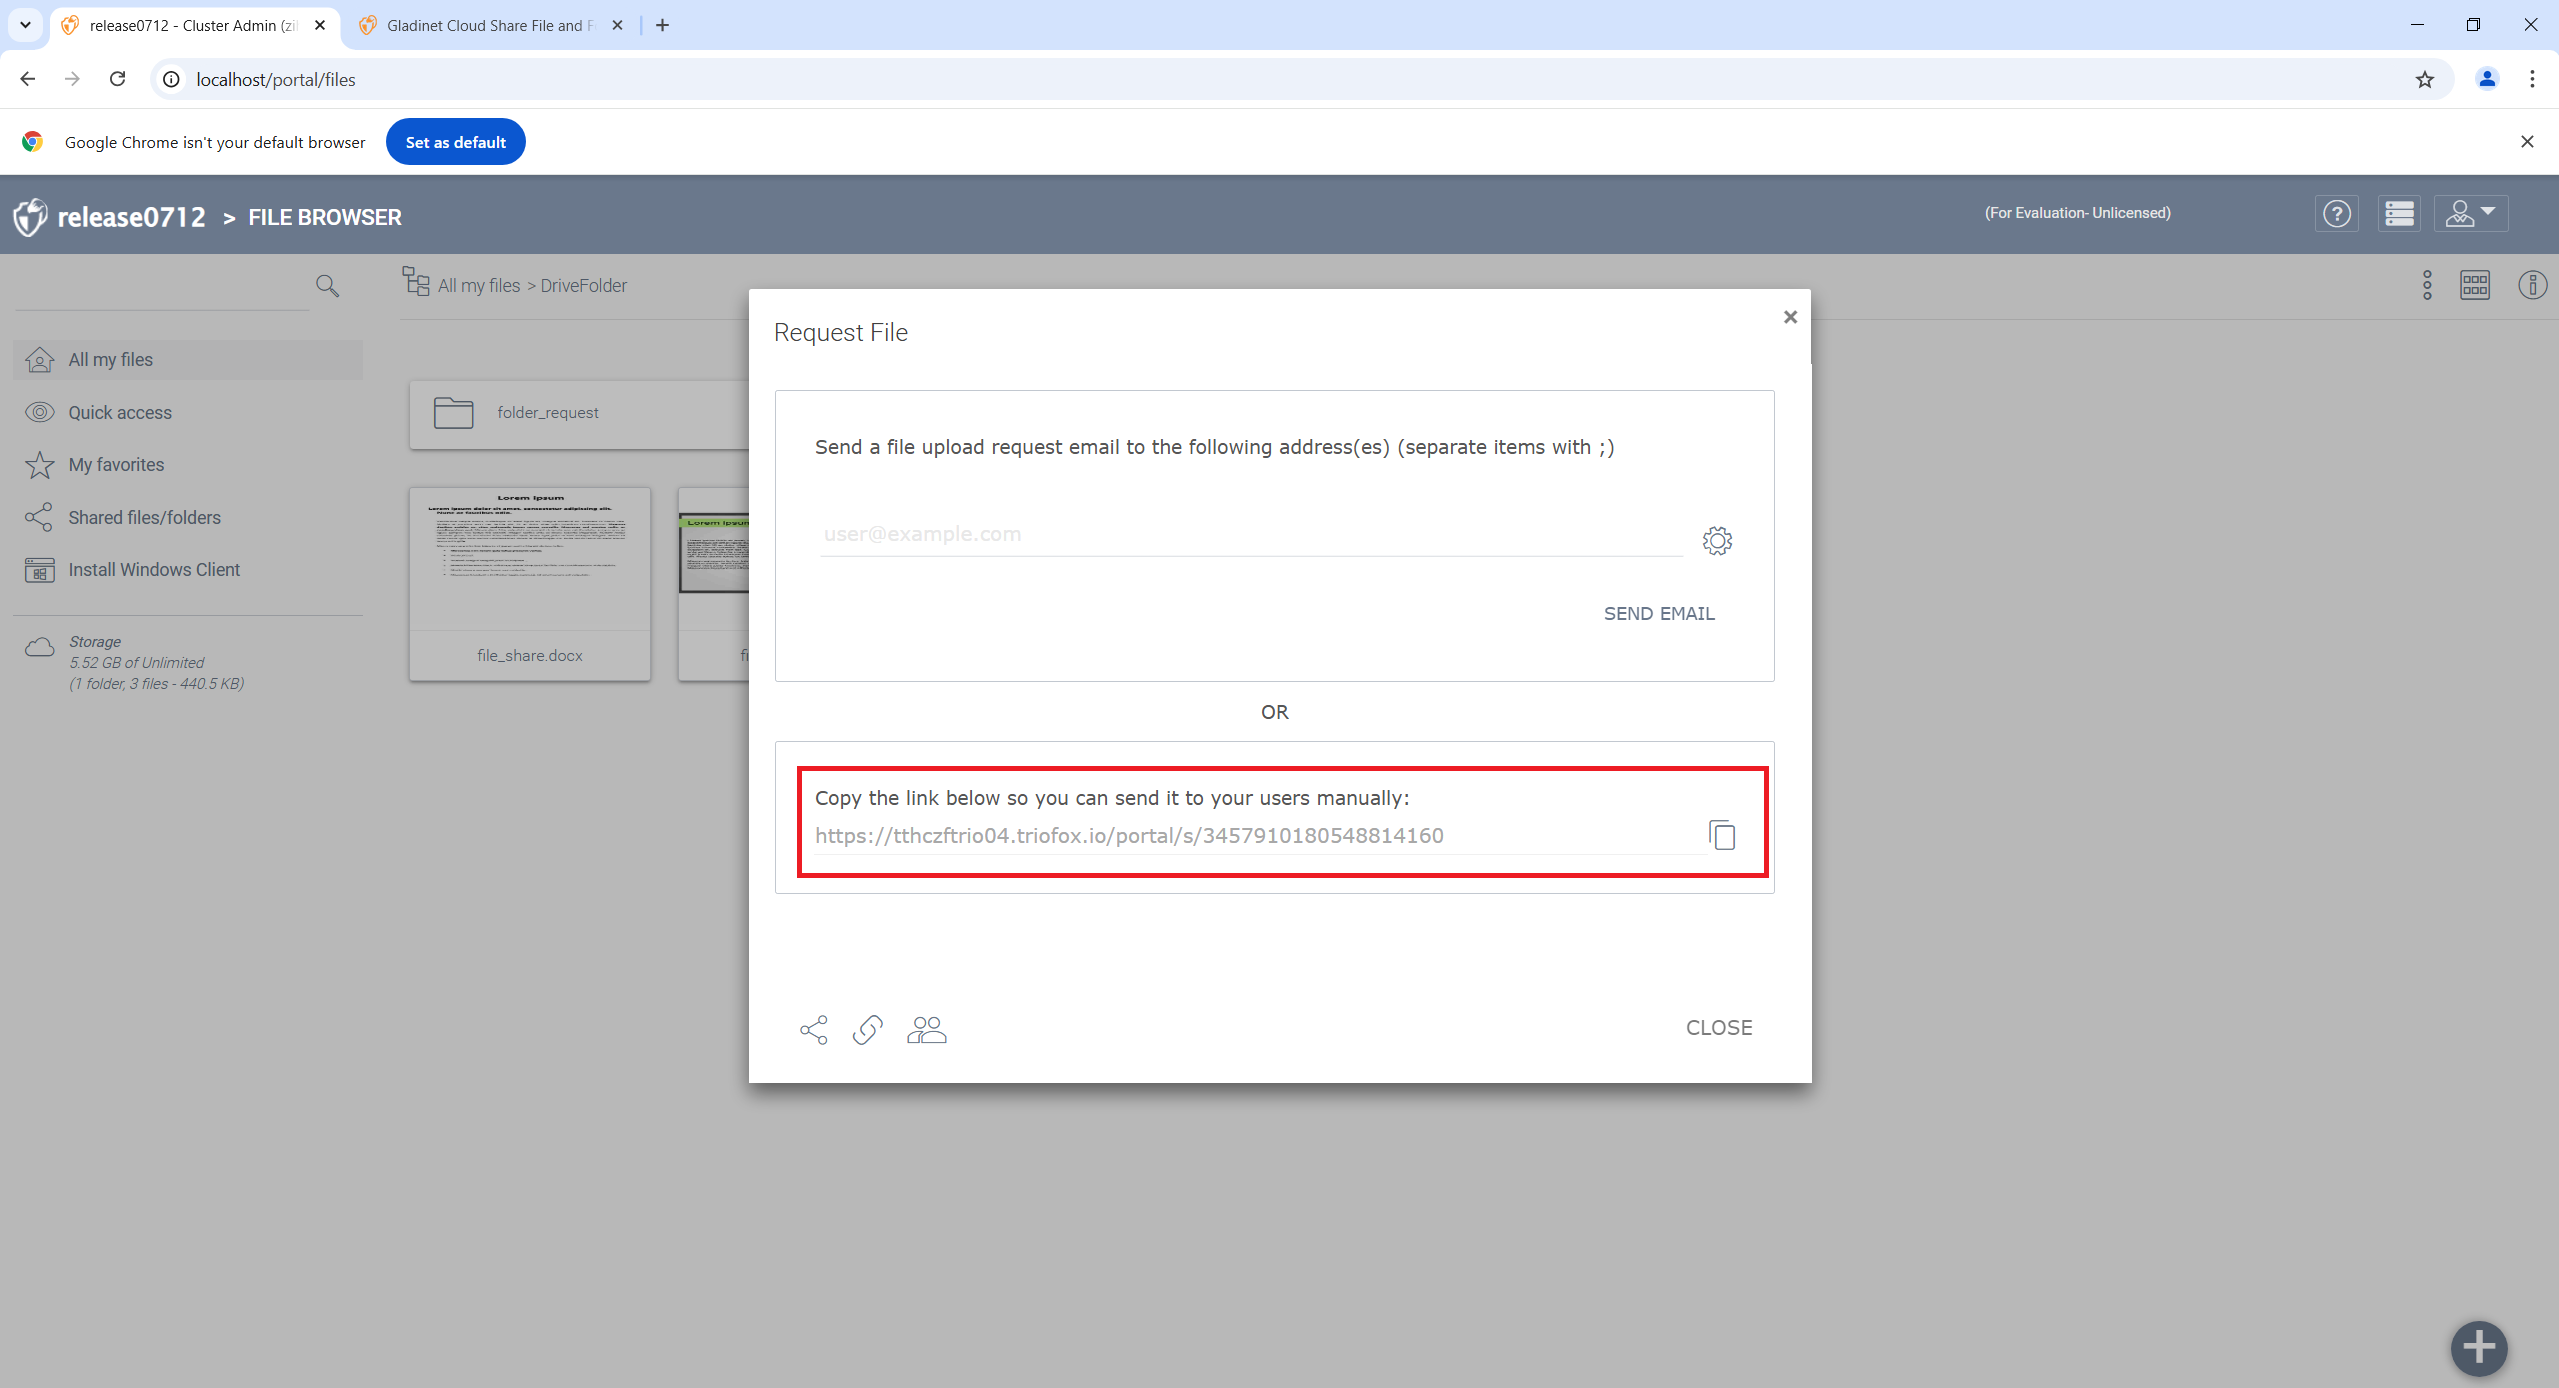Open the folder tree icon beside breadcrumb
This screenshot has height=1388, width=2559.
tap(416, 281)
